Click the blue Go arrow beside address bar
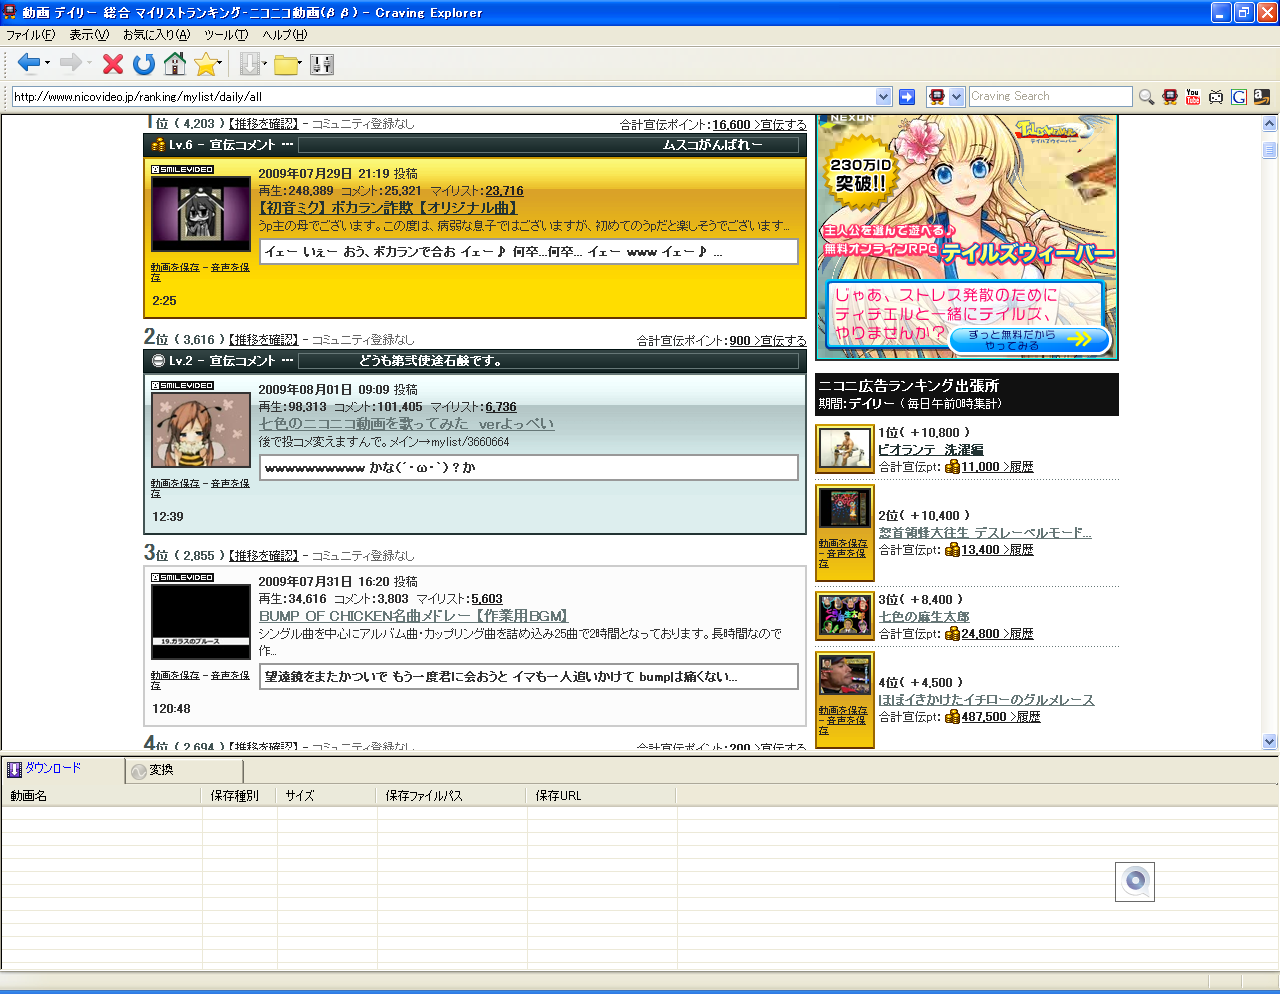This screenshot has height=994, width=1280. coord(907,96)
